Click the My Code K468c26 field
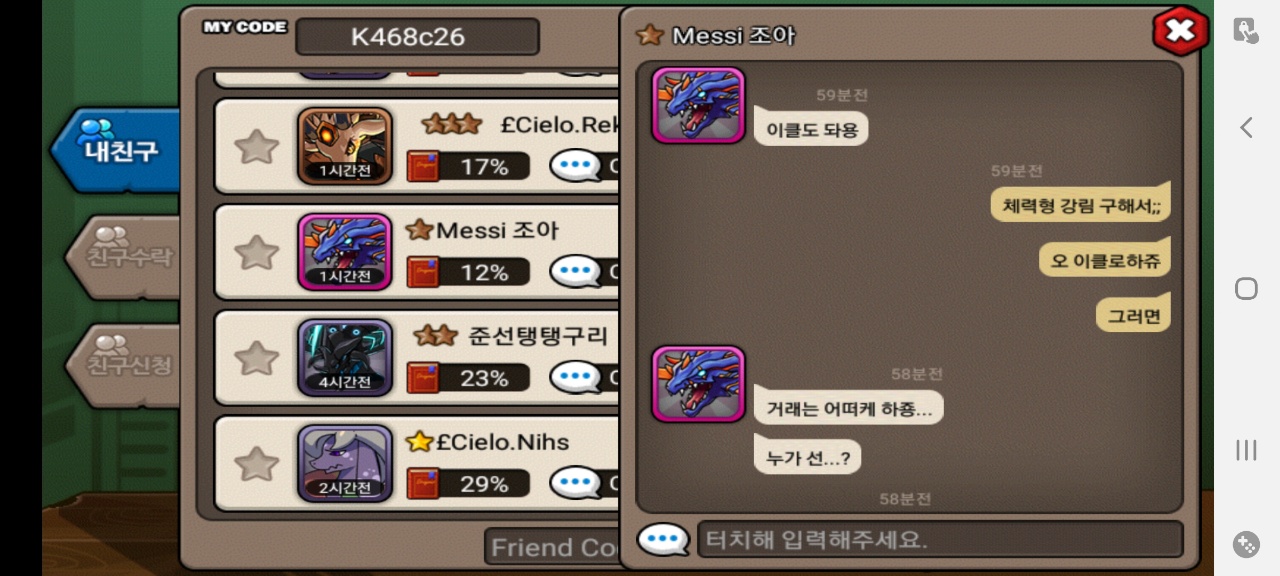The image size is (1280, 576). [417, 37]
